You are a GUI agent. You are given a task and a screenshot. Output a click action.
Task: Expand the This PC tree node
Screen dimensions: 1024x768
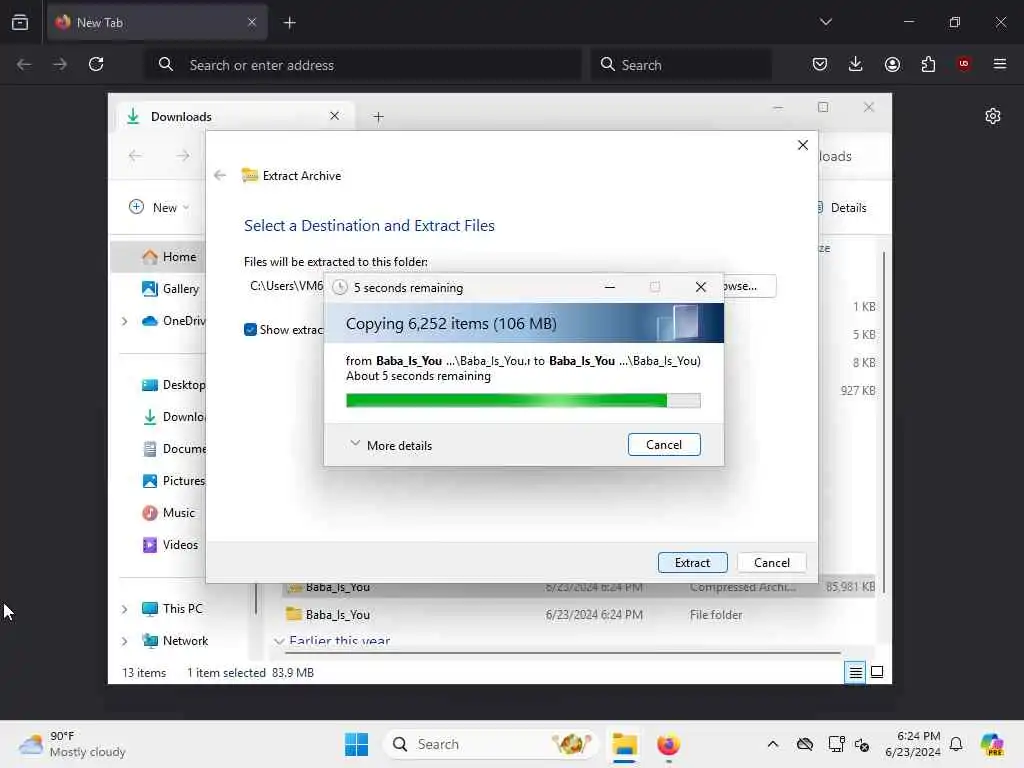(124, 609)
